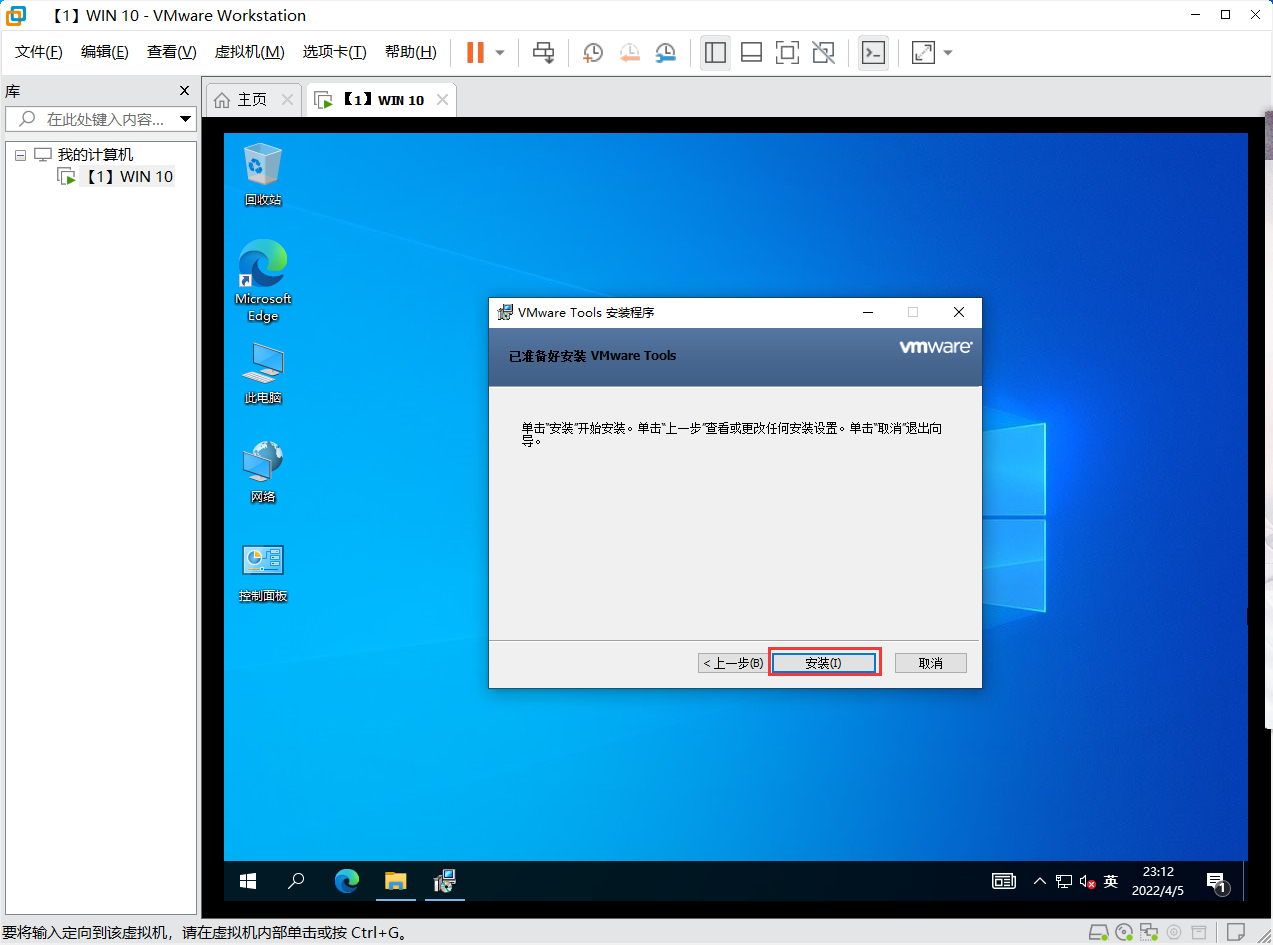Click 取消 in the VMware Tools installer
Image resolution: width=1273 pixels, height=945 pixels.
click(x=930, y=663)
